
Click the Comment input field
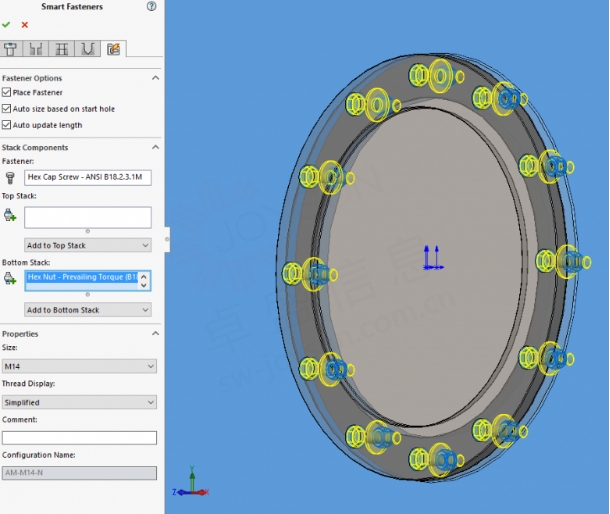79,438
